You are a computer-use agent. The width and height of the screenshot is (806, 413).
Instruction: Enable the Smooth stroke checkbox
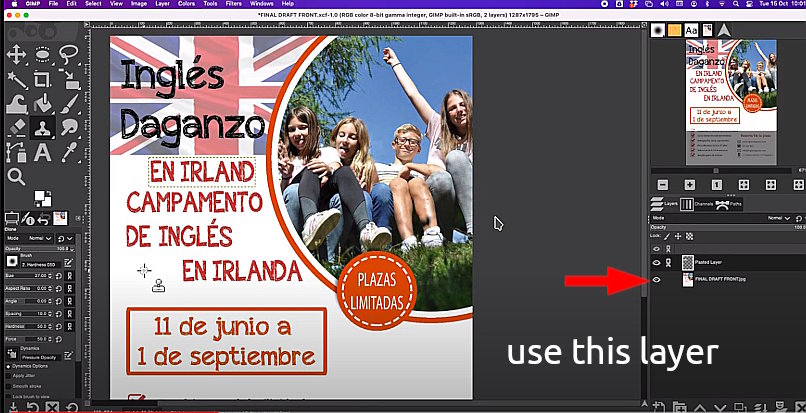pos(8,386)
